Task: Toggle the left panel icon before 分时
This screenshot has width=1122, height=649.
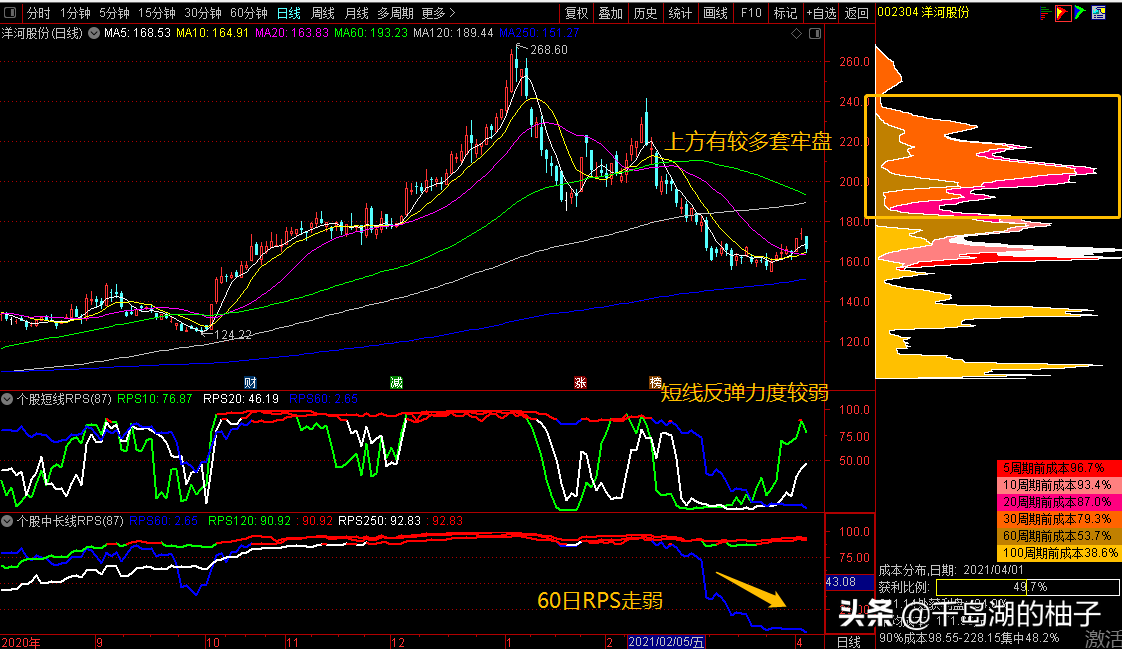Action: point(10,13)
